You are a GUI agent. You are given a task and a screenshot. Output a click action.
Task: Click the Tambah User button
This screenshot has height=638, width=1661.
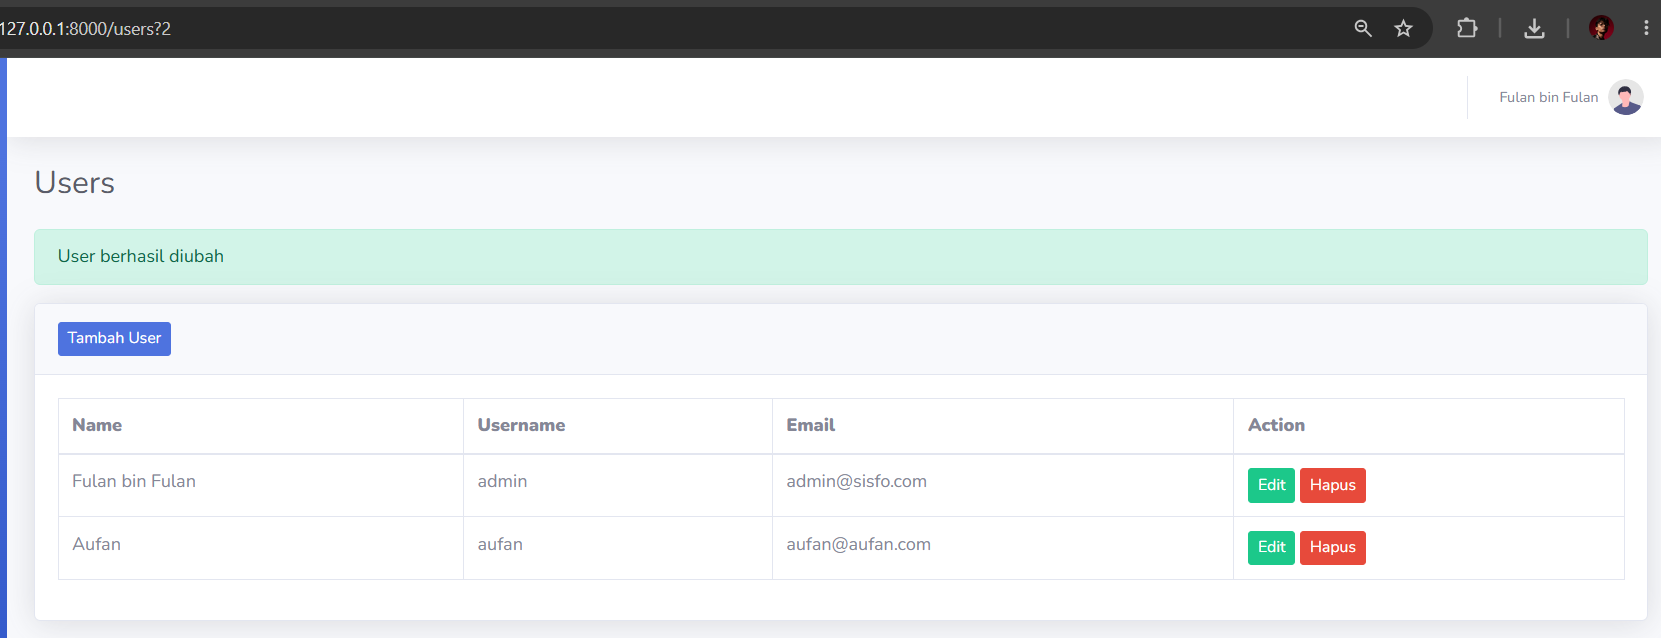click(x=114, y=339)
